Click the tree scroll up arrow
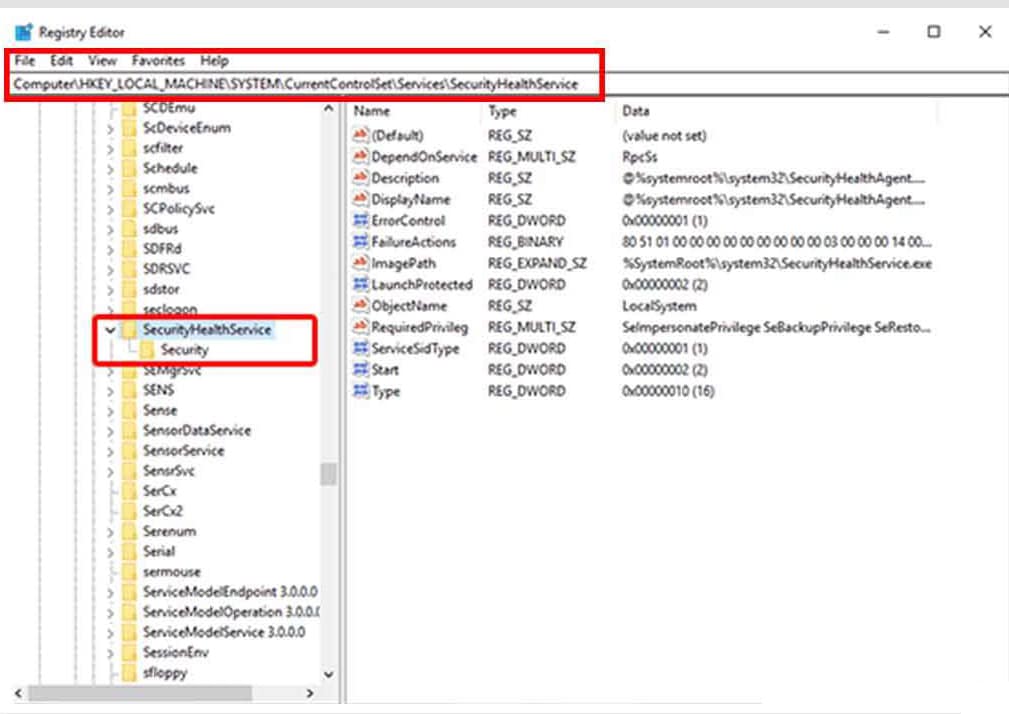 click(x=329, y=109)
